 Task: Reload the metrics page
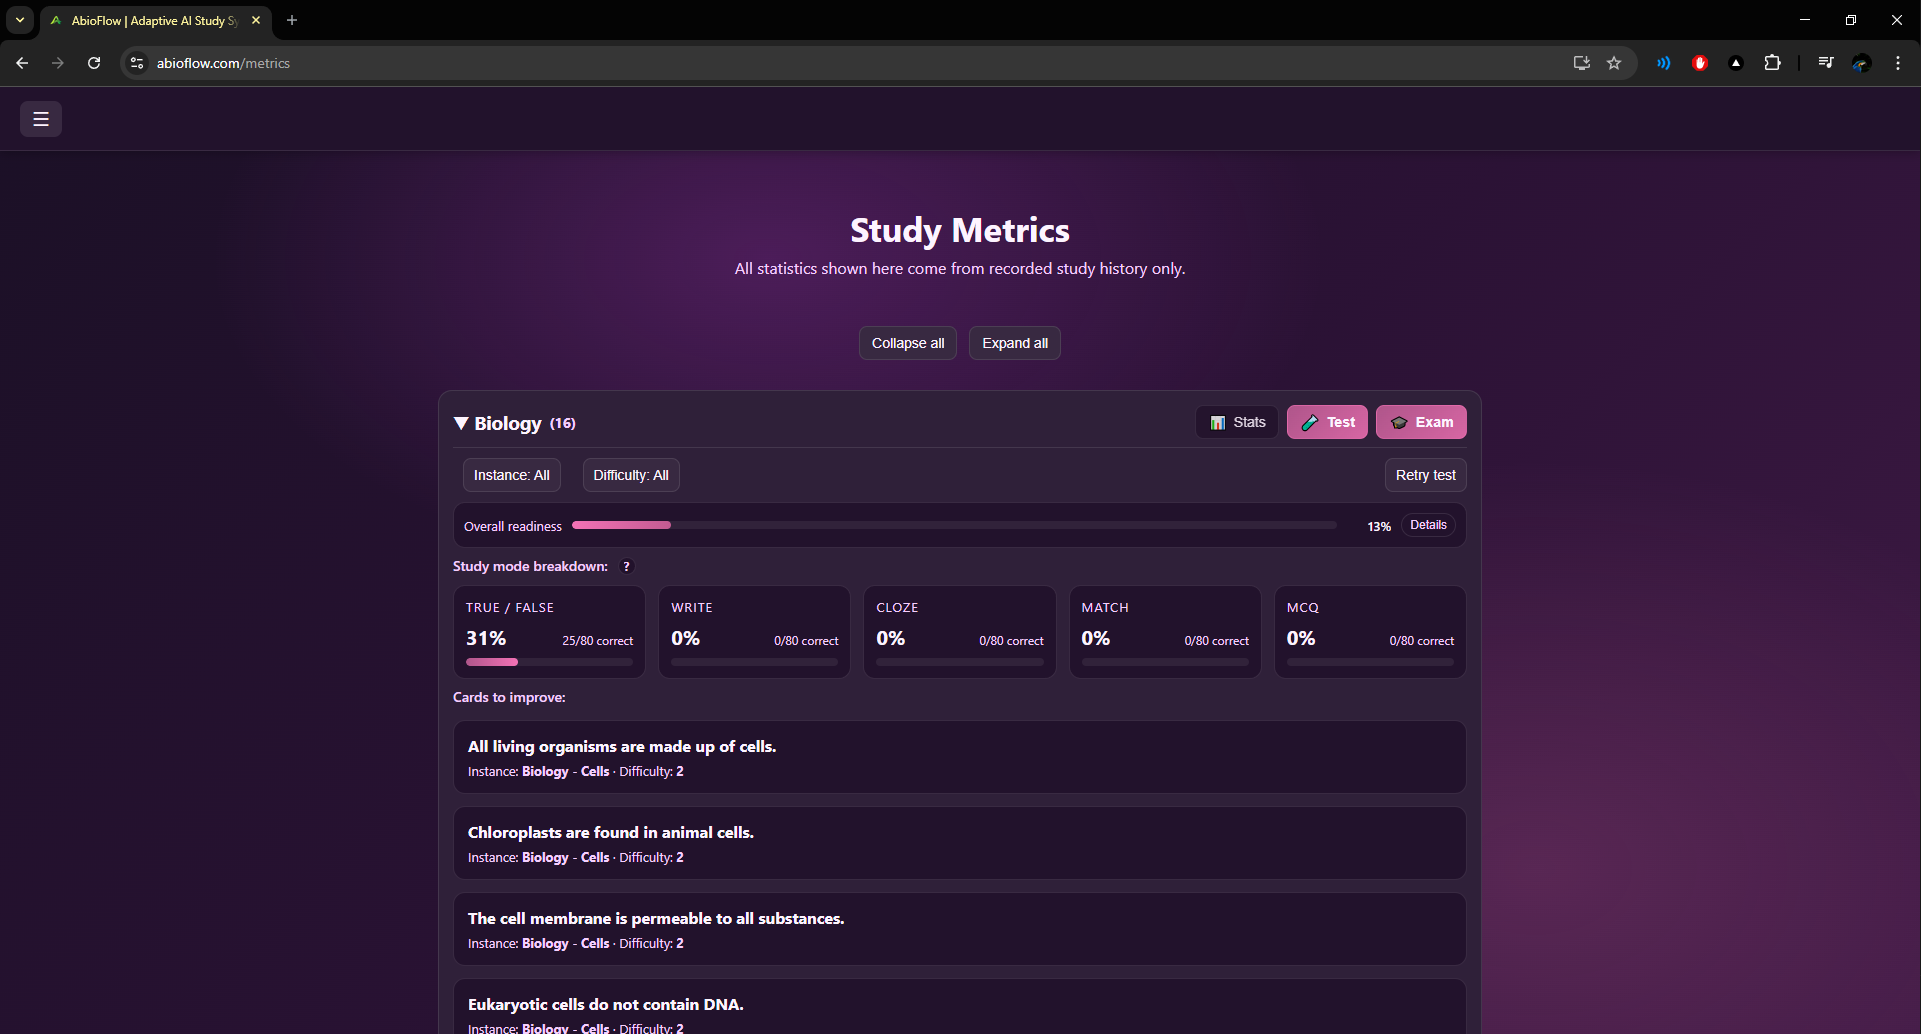pos(93,62)
